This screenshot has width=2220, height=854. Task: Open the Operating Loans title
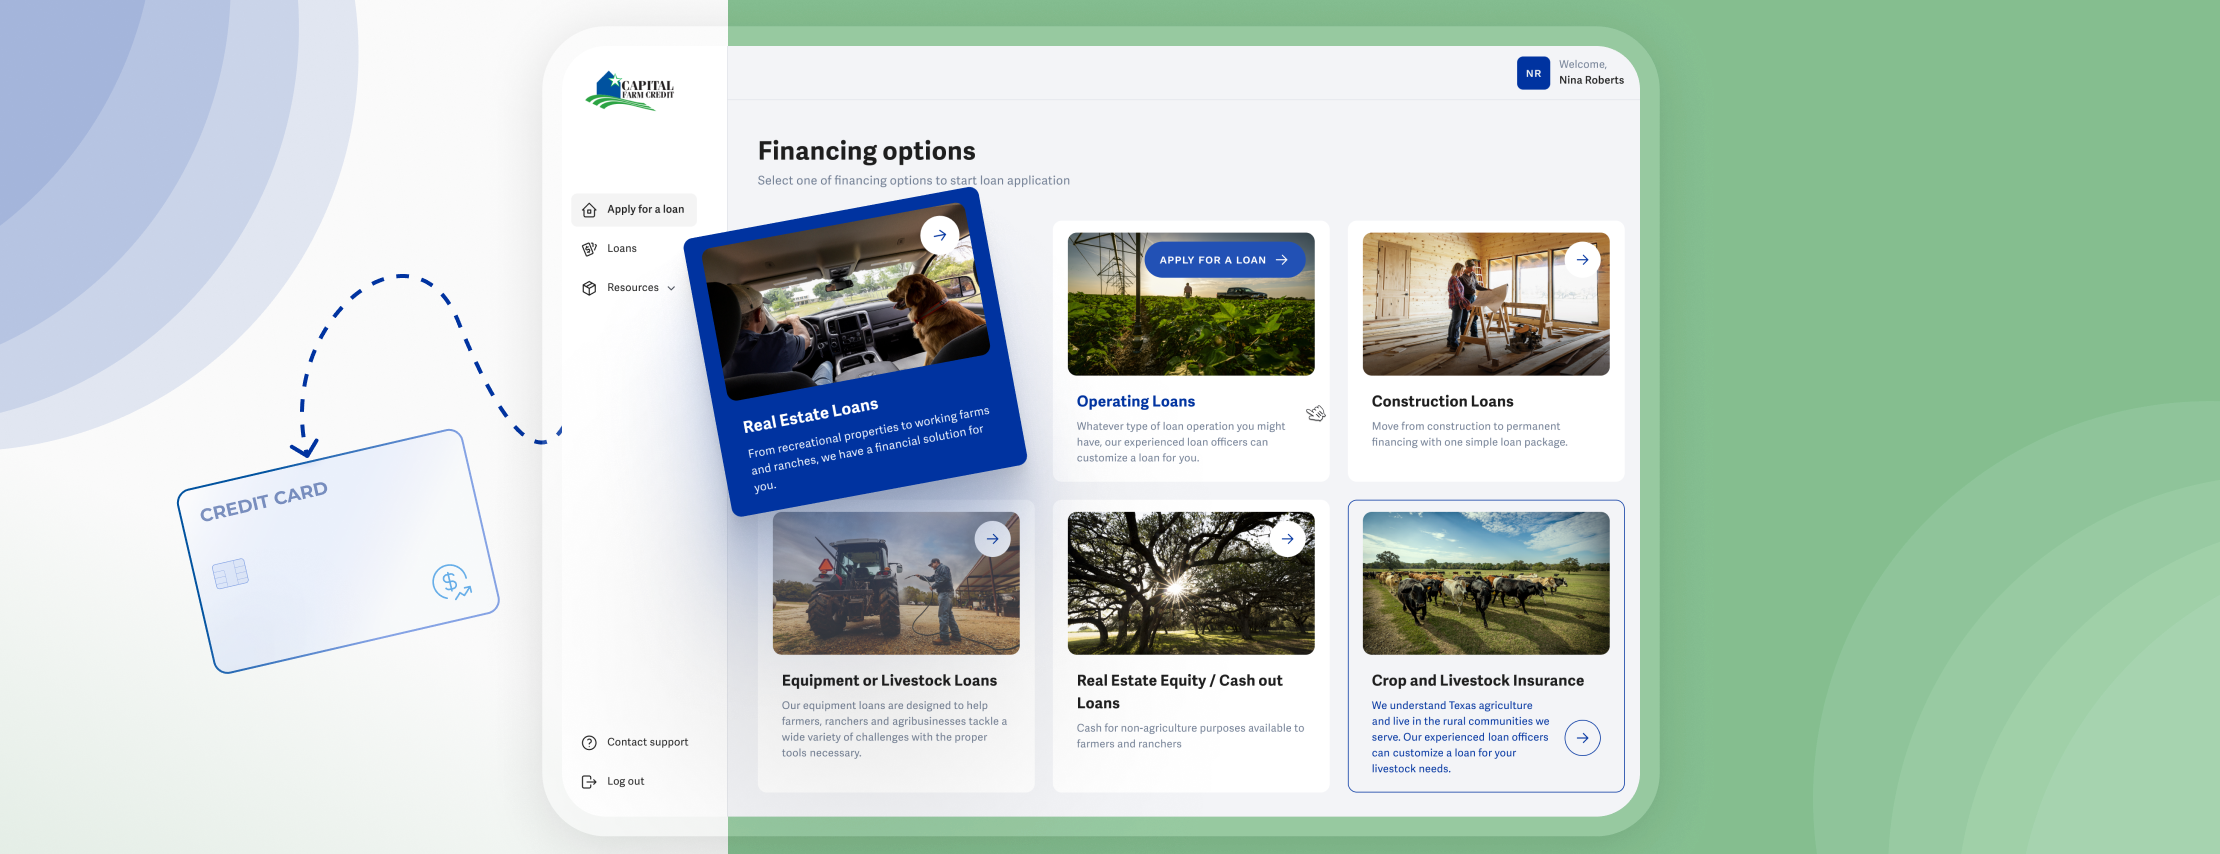1136,401
